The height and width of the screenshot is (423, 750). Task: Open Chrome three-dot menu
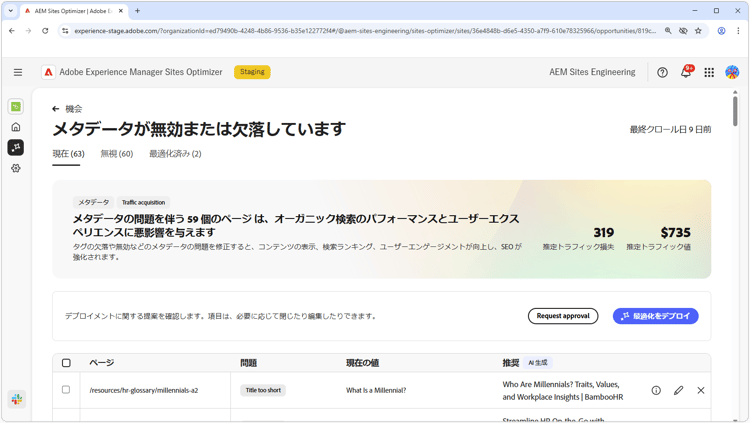[x=738, y=31]
